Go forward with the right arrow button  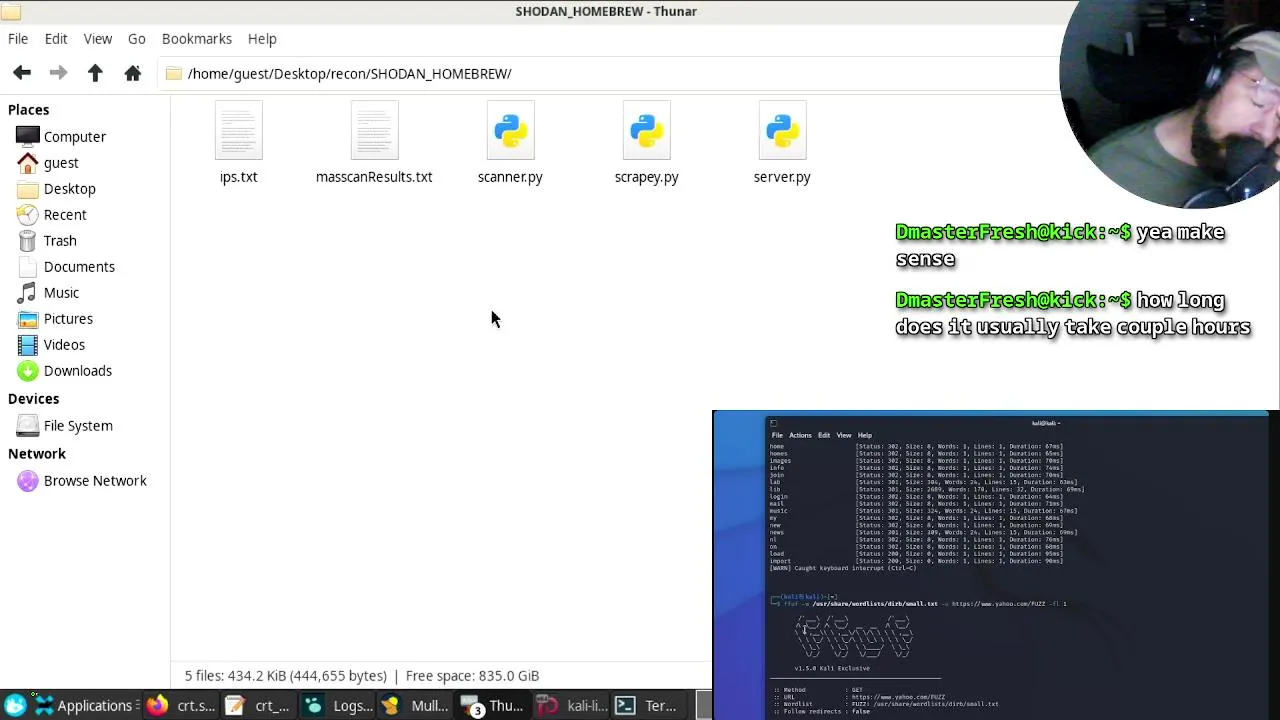58,73
